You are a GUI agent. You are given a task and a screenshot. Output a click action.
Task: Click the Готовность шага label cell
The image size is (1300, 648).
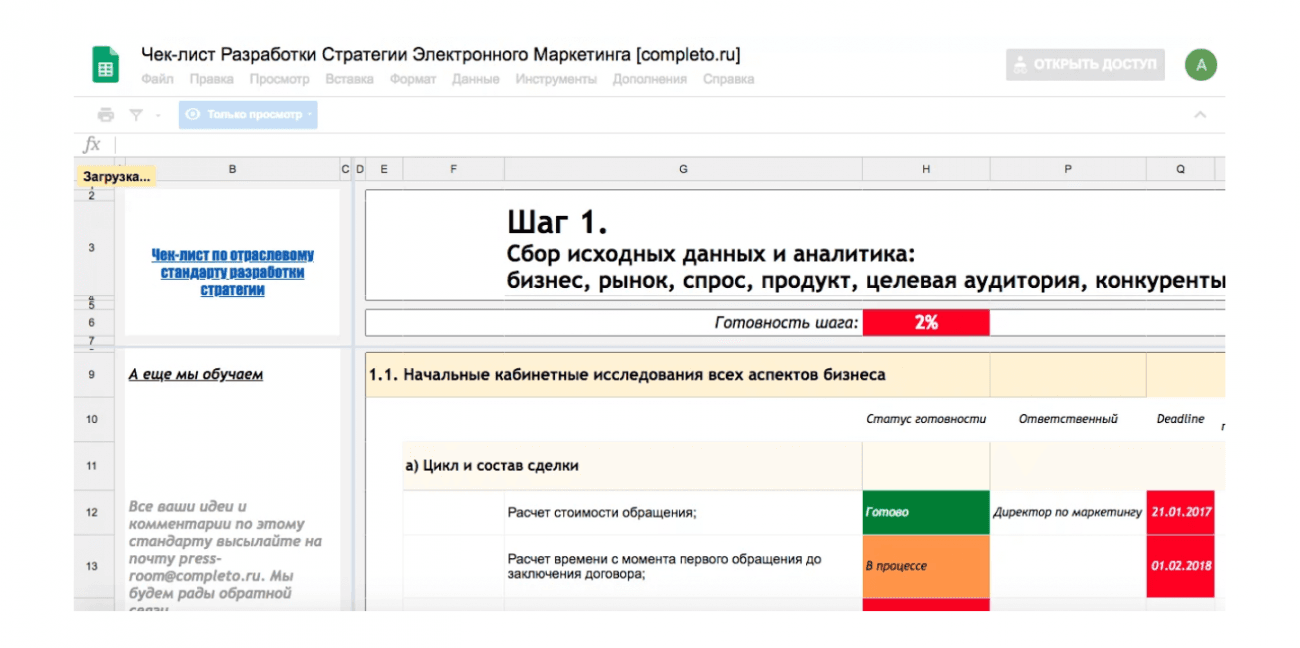coord(786,323)
